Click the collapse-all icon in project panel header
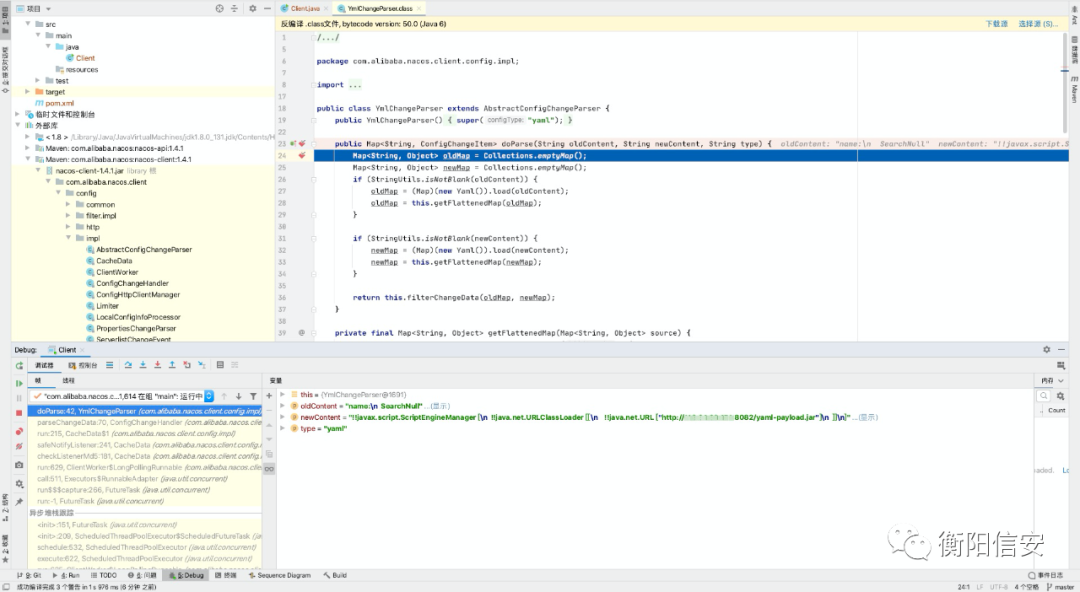 (x=234, y=8)
